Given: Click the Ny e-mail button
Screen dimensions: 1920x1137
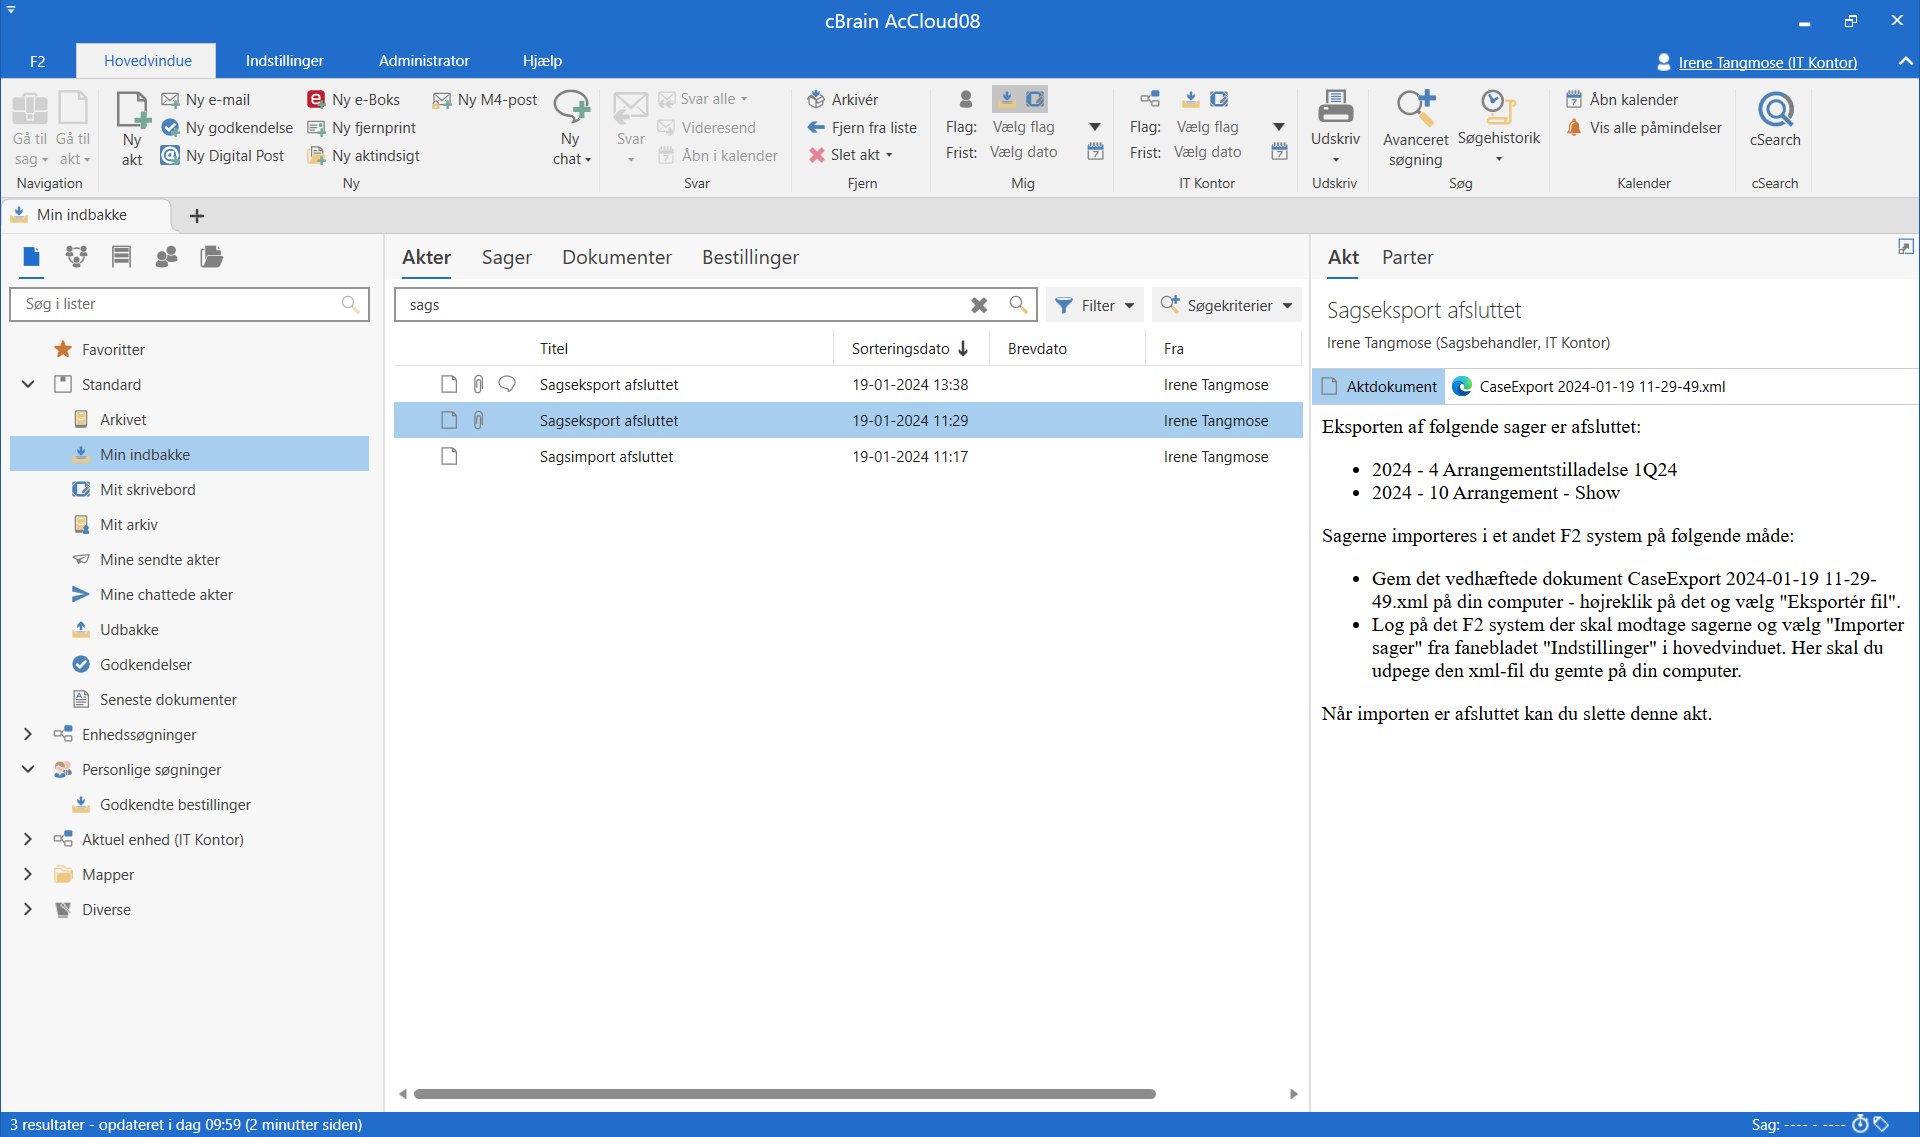Looking at the screenshot, I should pos(206,100).
